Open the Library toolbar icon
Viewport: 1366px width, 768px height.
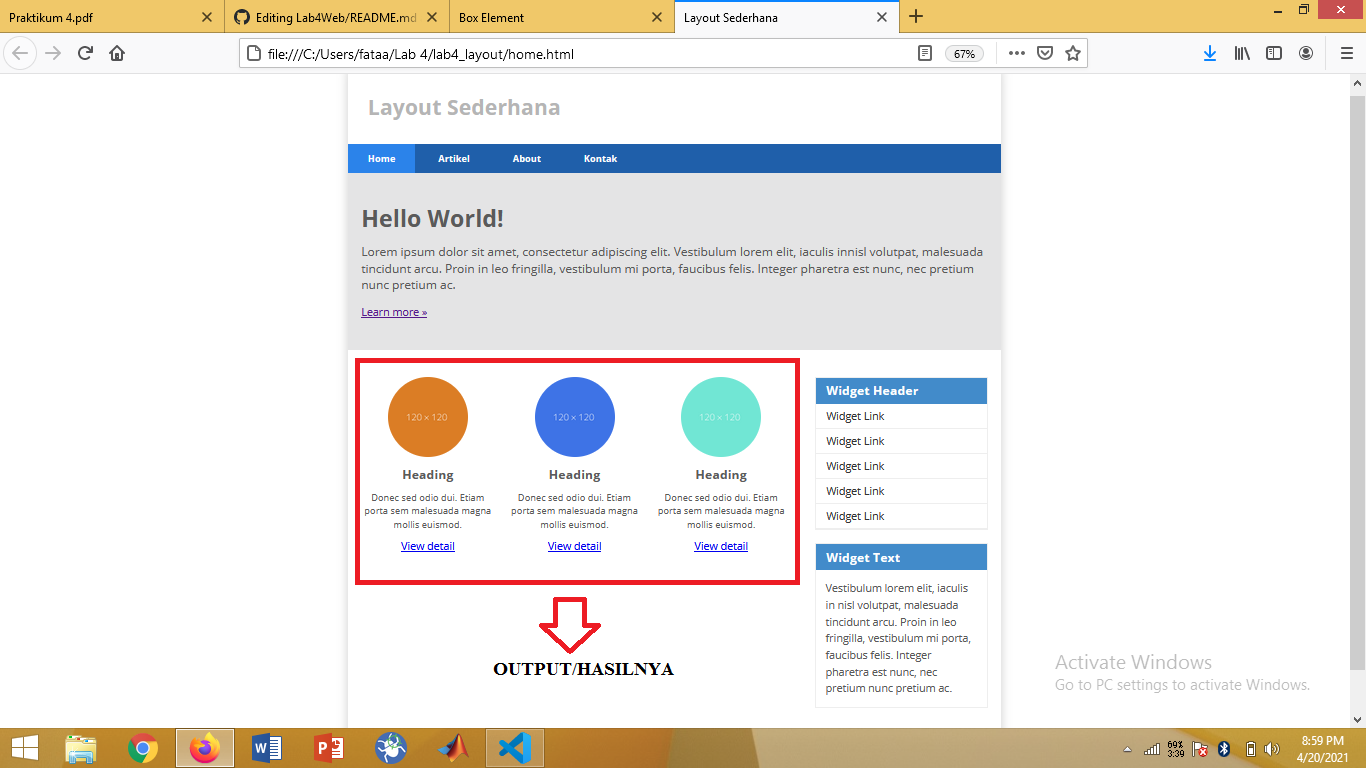pos(1242,53)
